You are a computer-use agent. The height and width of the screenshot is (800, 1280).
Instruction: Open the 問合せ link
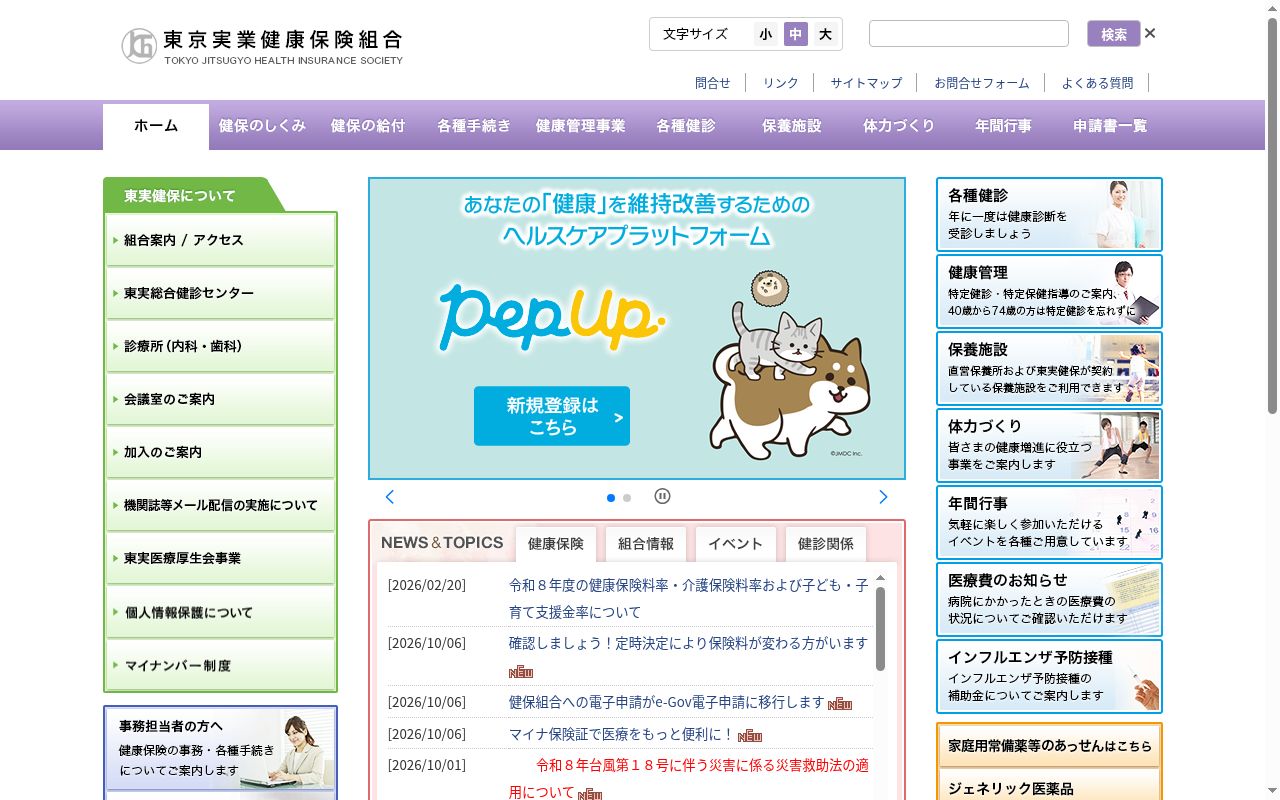(713, 83)
